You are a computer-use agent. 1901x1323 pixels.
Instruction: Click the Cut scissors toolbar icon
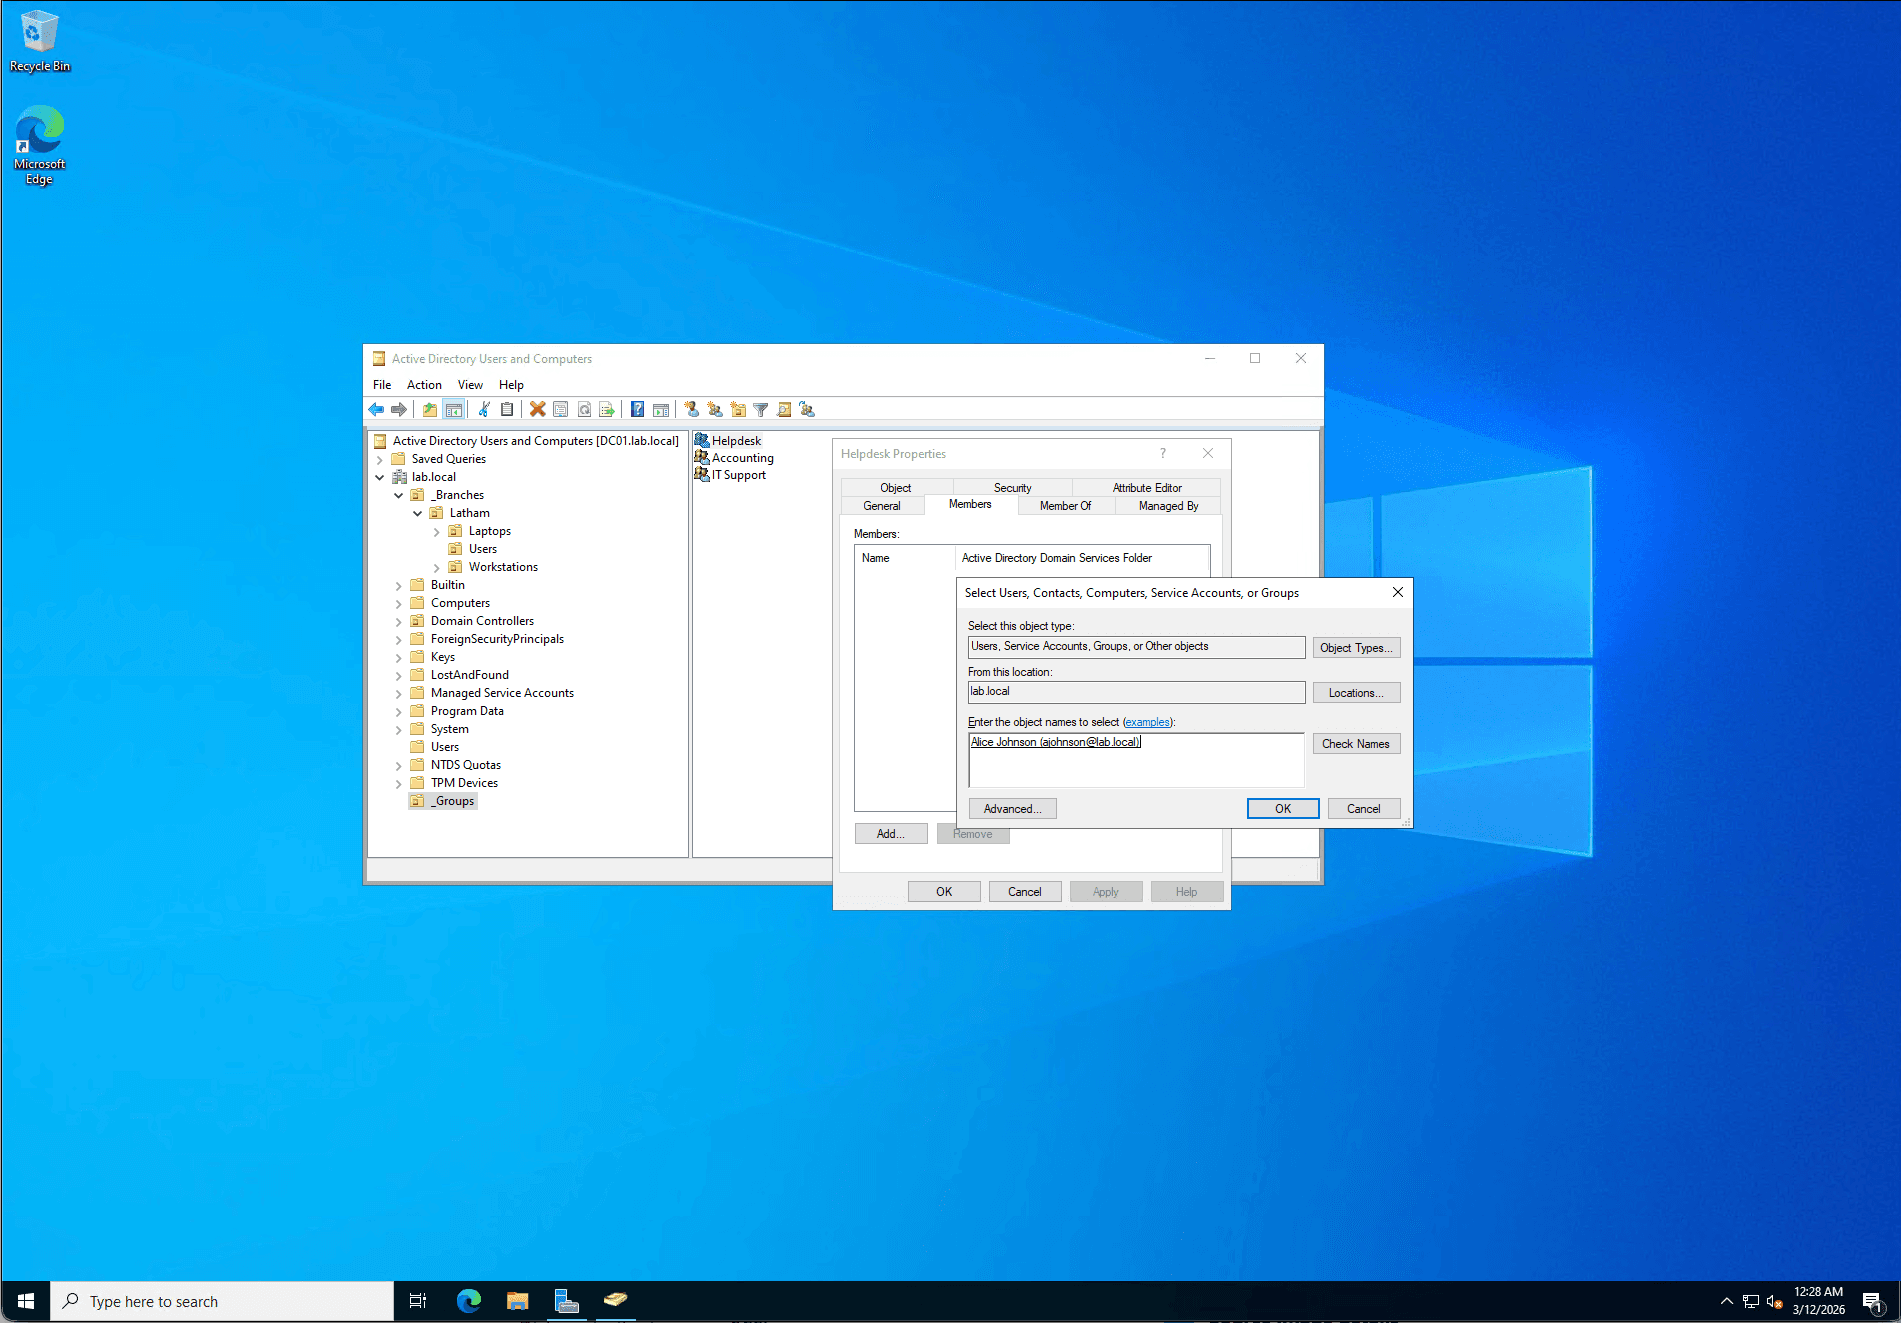[x=484, y=409]
